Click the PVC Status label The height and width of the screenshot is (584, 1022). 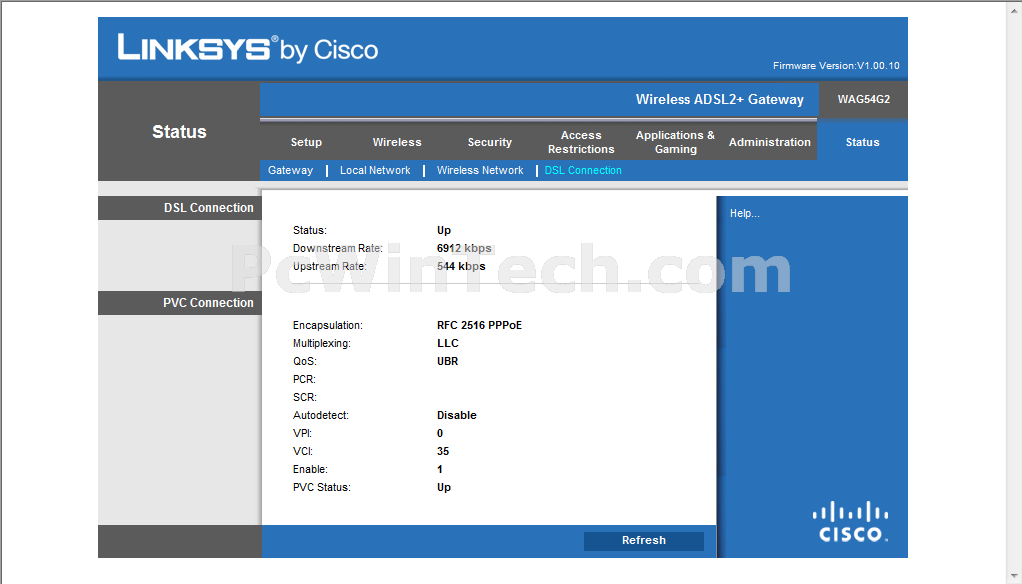[x=321, y=487]
